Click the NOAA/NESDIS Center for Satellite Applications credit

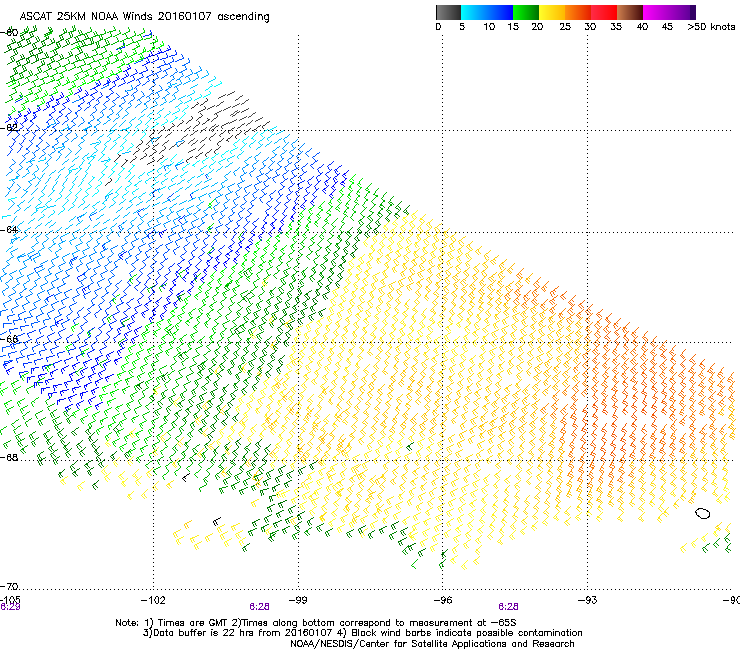[432, 644]
